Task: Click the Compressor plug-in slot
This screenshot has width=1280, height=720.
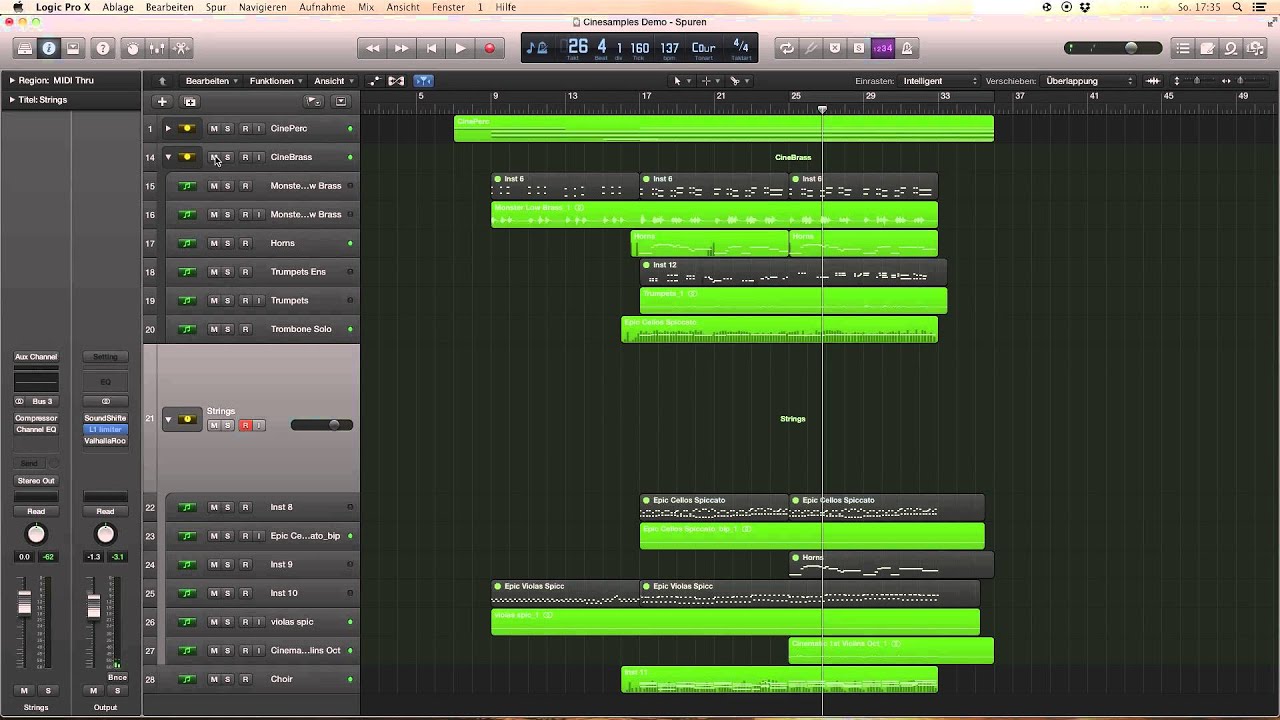Action: (x=36, y=418)
